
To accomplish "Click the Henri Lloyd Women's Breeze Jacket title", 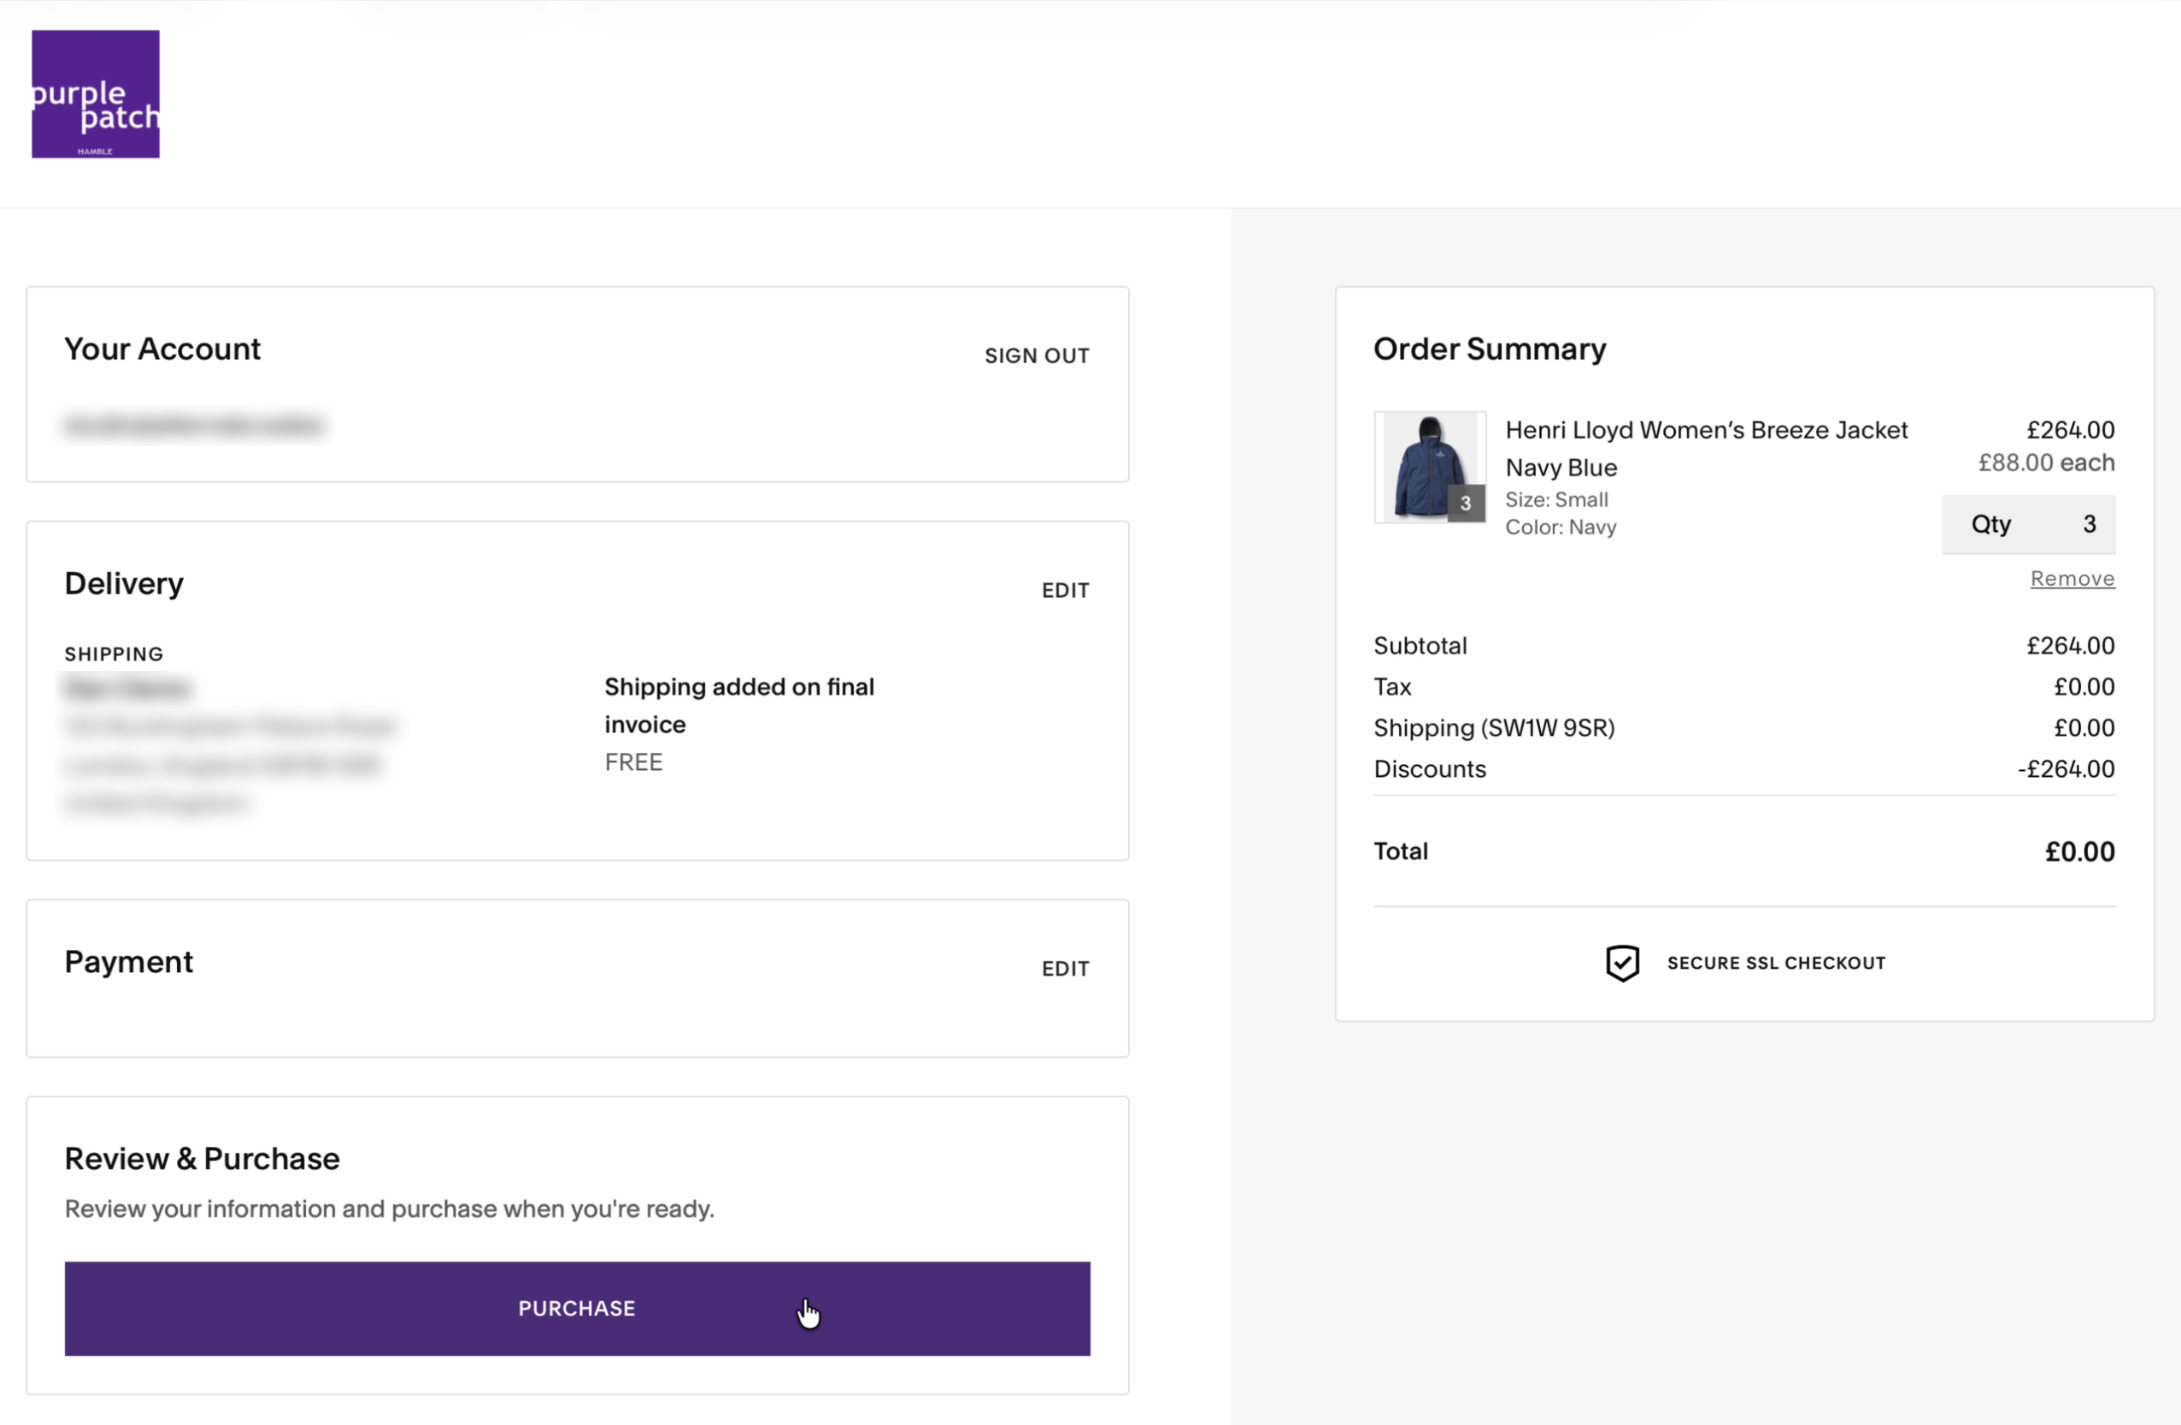I will 1706,430.
